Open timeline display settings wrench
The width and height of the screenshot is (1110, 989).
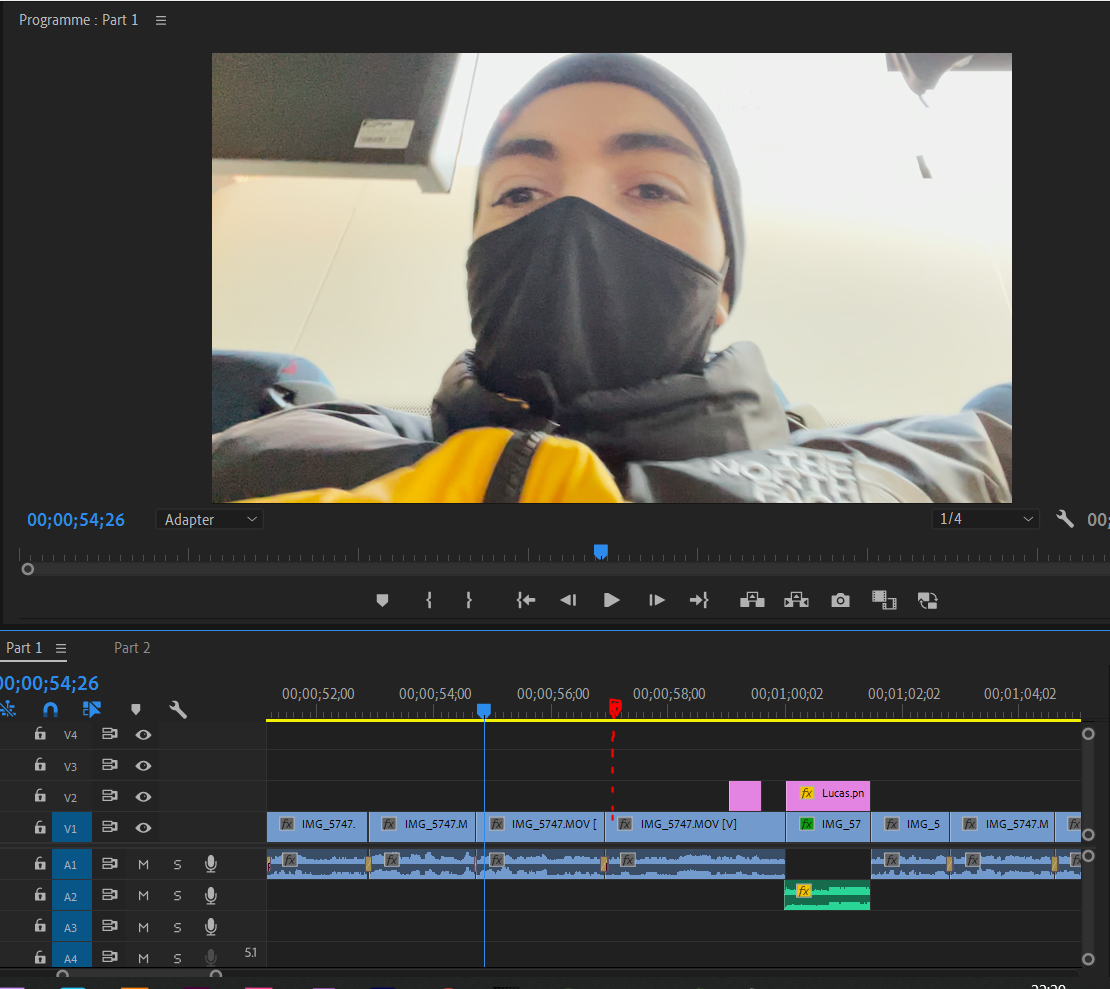pyautogui.click(x=178, y=709)
